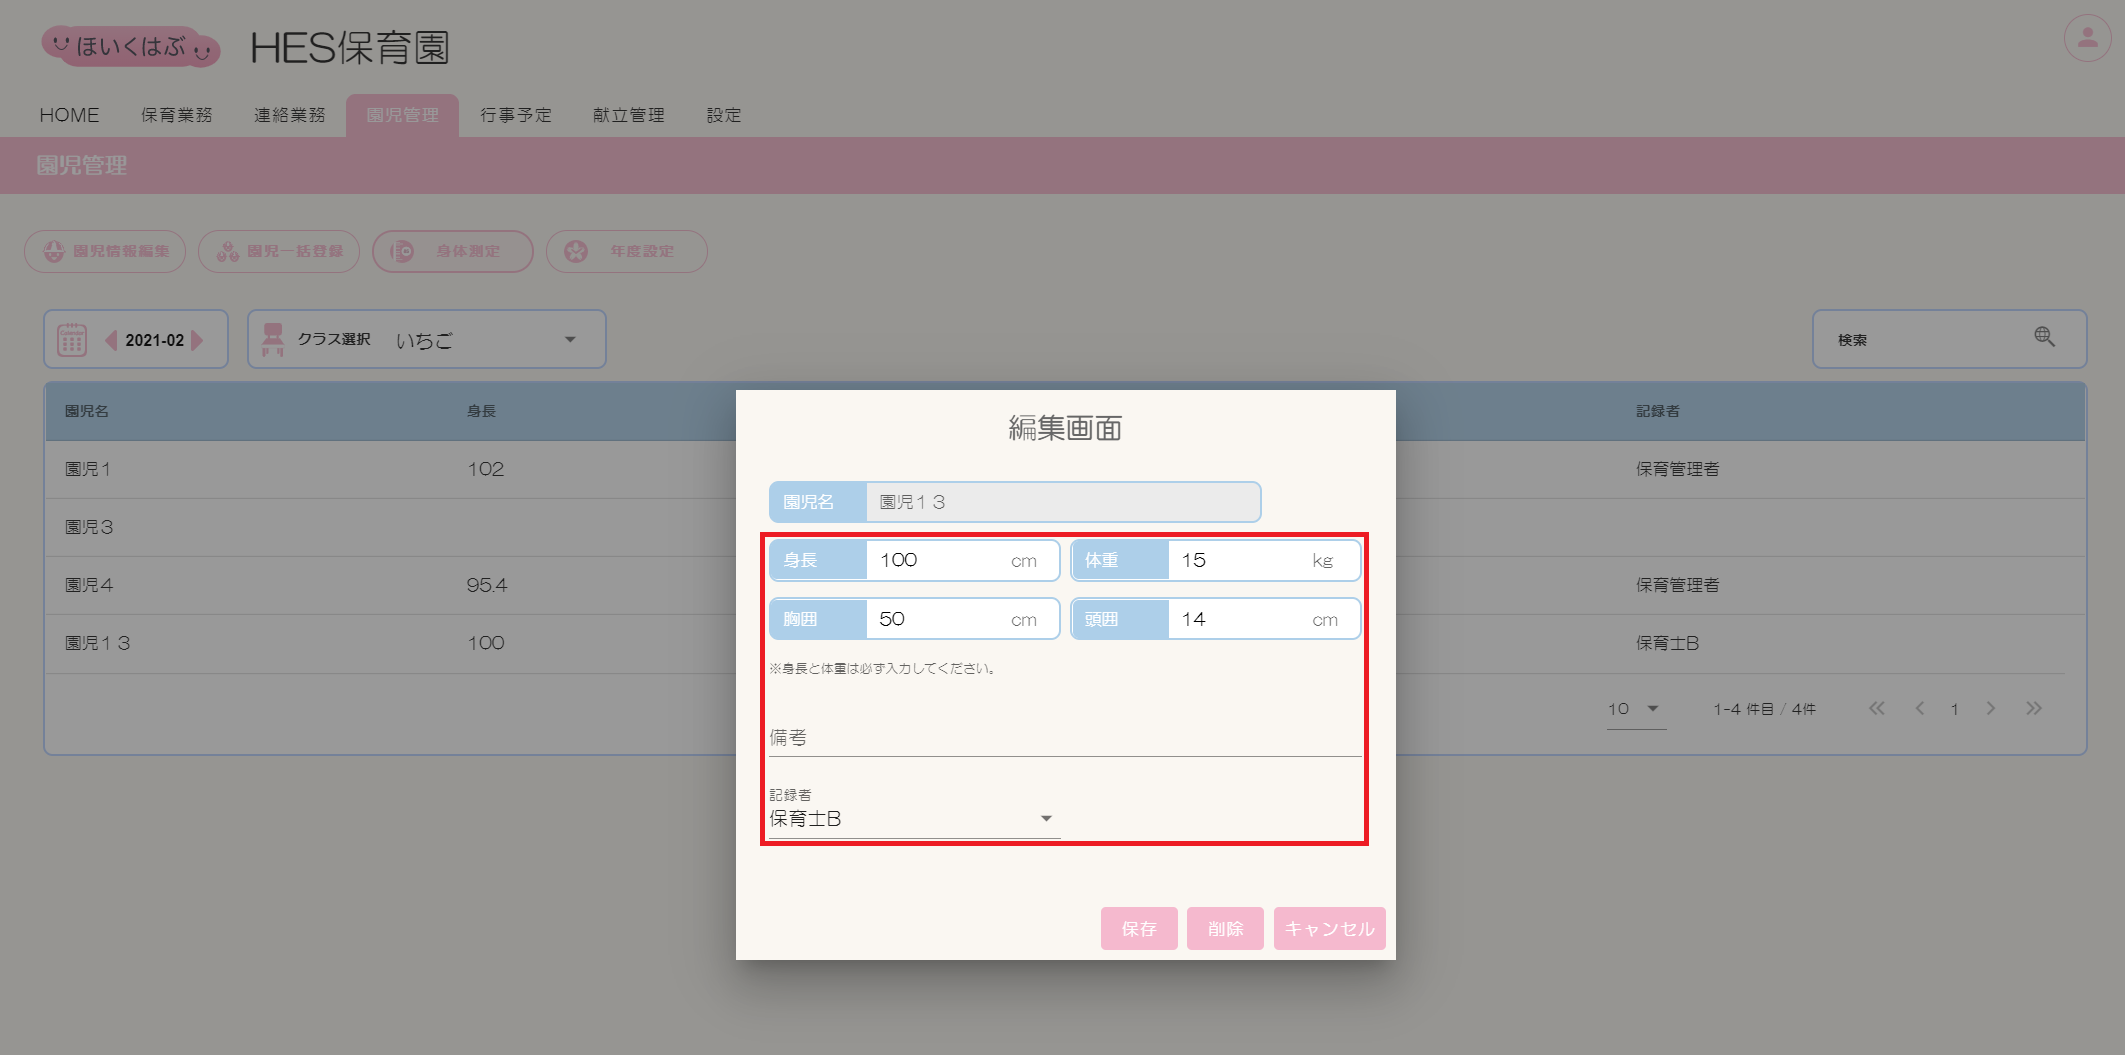Go to next results page arrow
The width and height of the screenshot is (2125, 1055).
[1990, 708]
